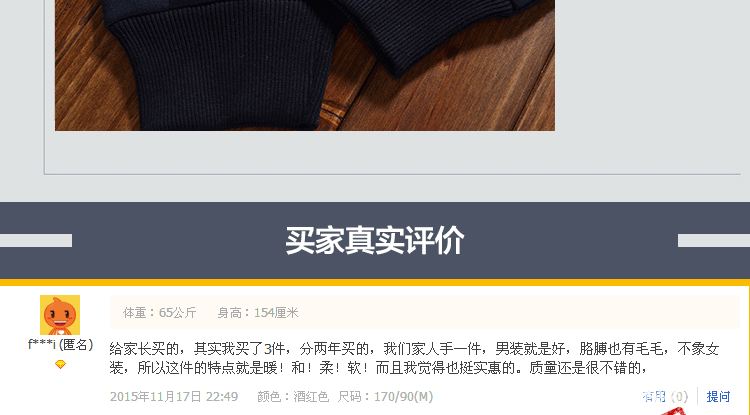Open the dark sweater product photo
Viewport: 750px width, 415px height.
[x=305, y=65]
